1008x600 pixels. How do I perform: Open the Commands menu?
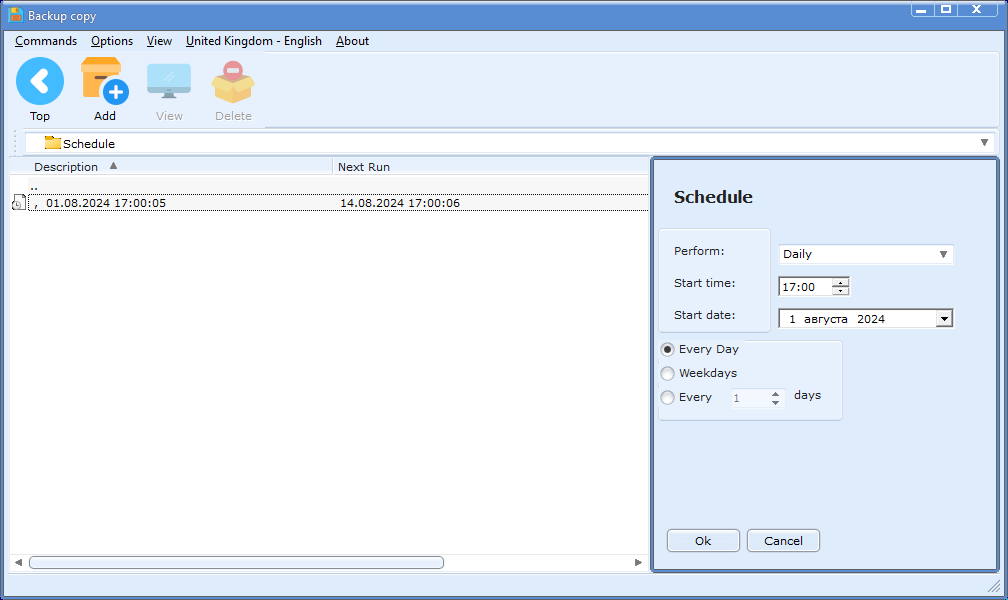pos(46,41)
